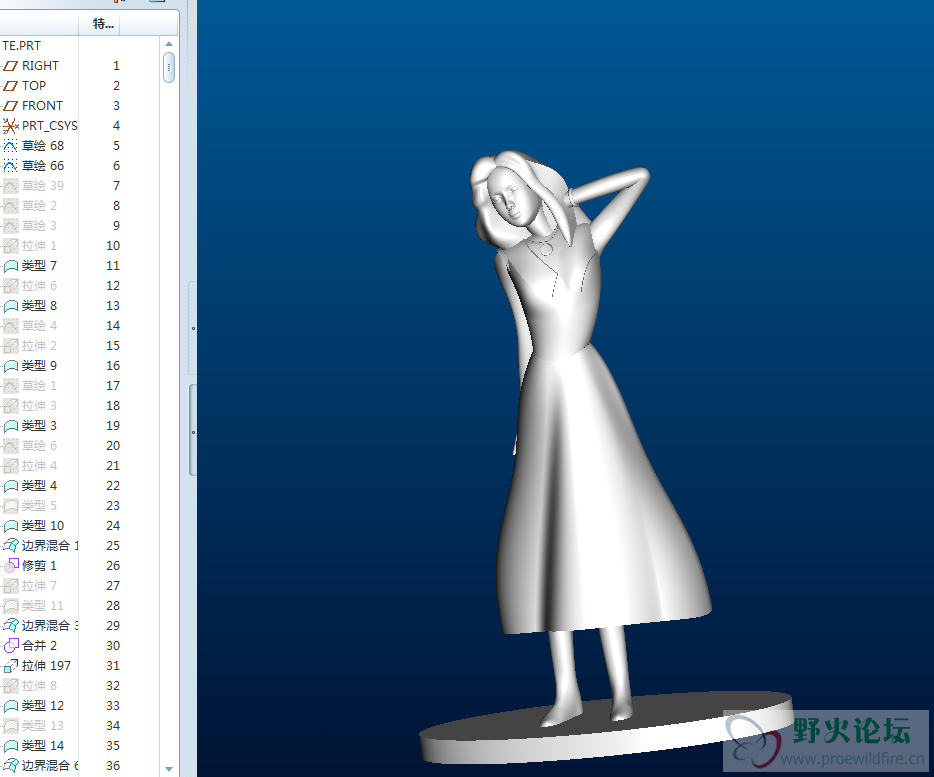Select feature 草绘 3 in model tree
Screen dimensions: 934x777
click(39, 226)
